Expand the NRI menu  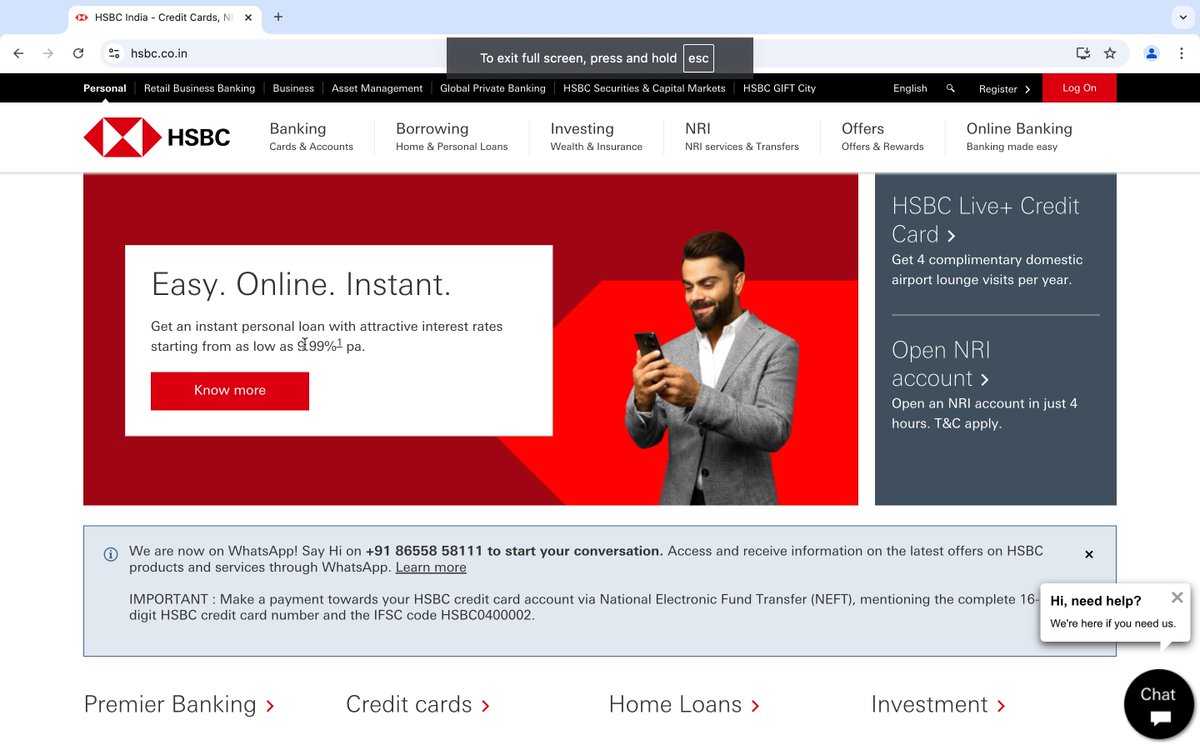tap(742, 137)
